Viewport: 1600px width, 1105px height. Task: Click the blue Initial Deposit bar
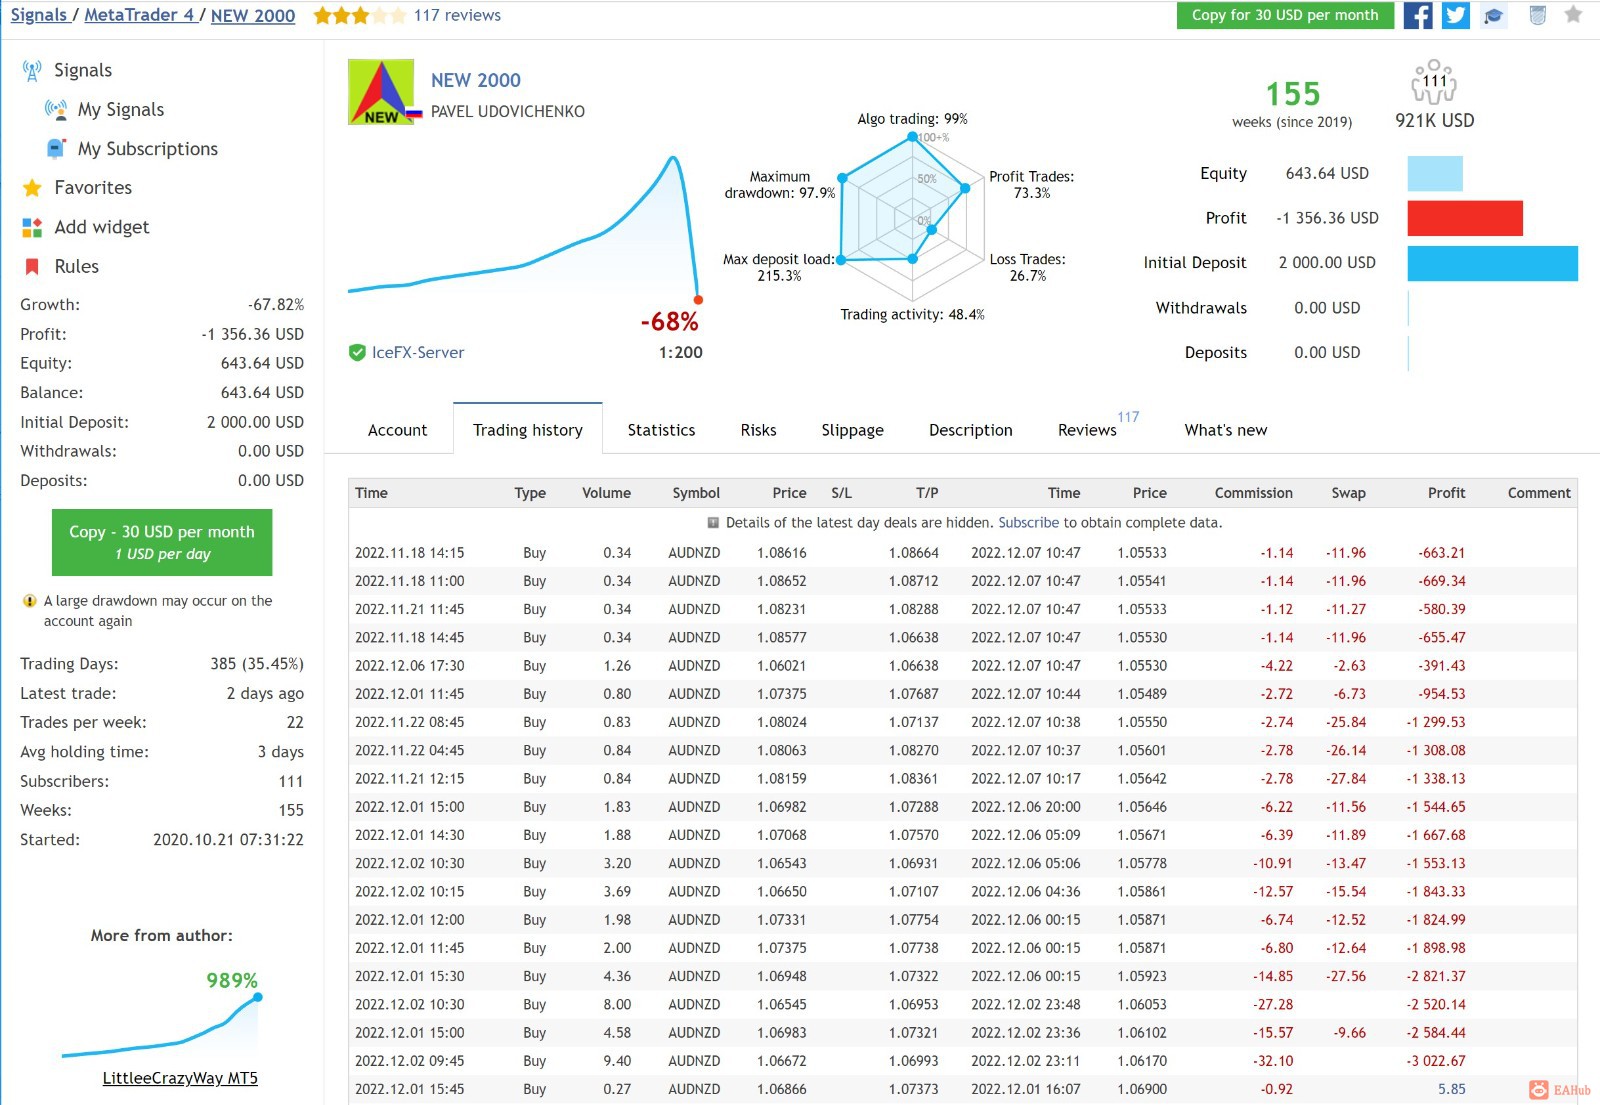[1493, 263]
